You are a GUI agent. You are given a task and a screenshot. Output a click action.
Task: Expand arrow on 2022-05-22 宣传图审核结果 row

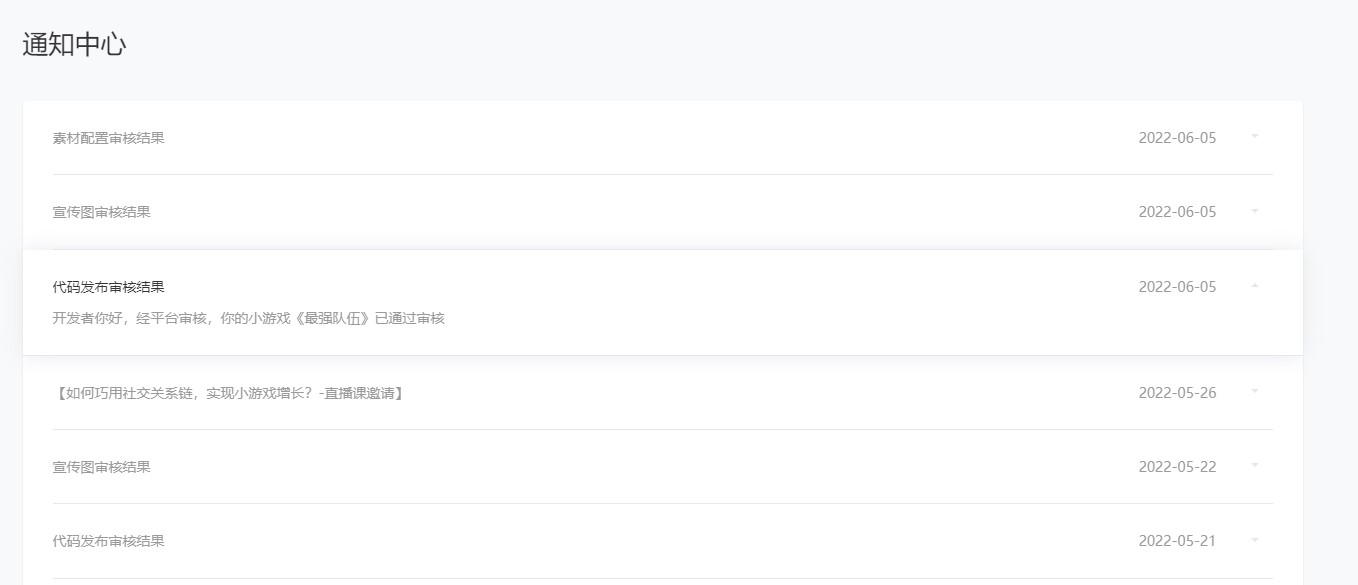[x=1255, y=466]
